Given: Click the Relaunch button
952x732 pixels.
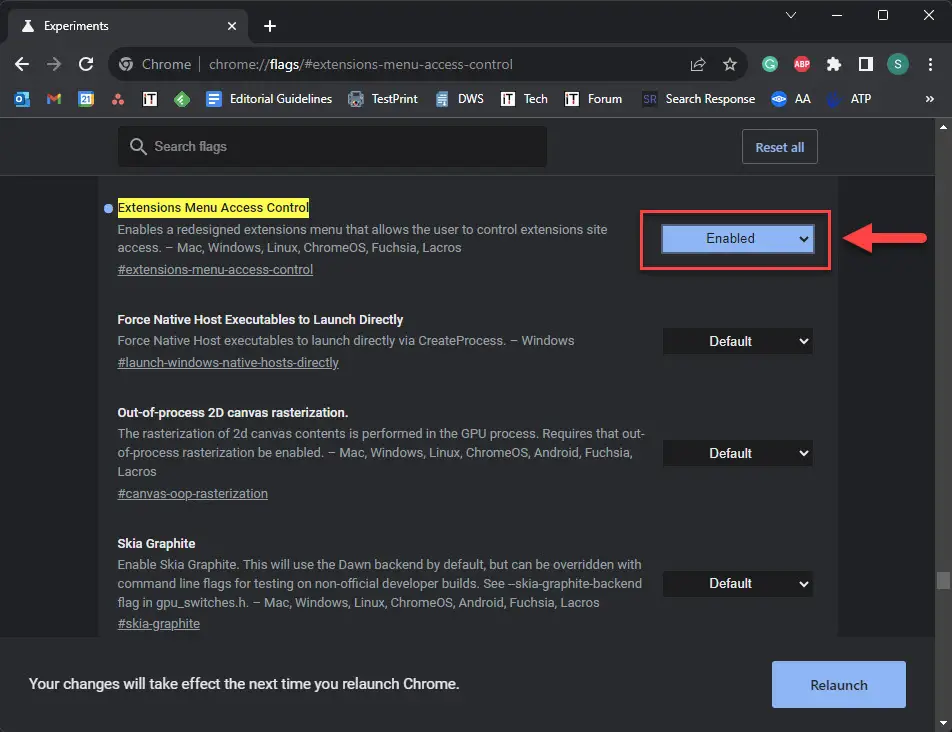Looking at the screenshot, I should pyautogui.click(x=838, y=685).
